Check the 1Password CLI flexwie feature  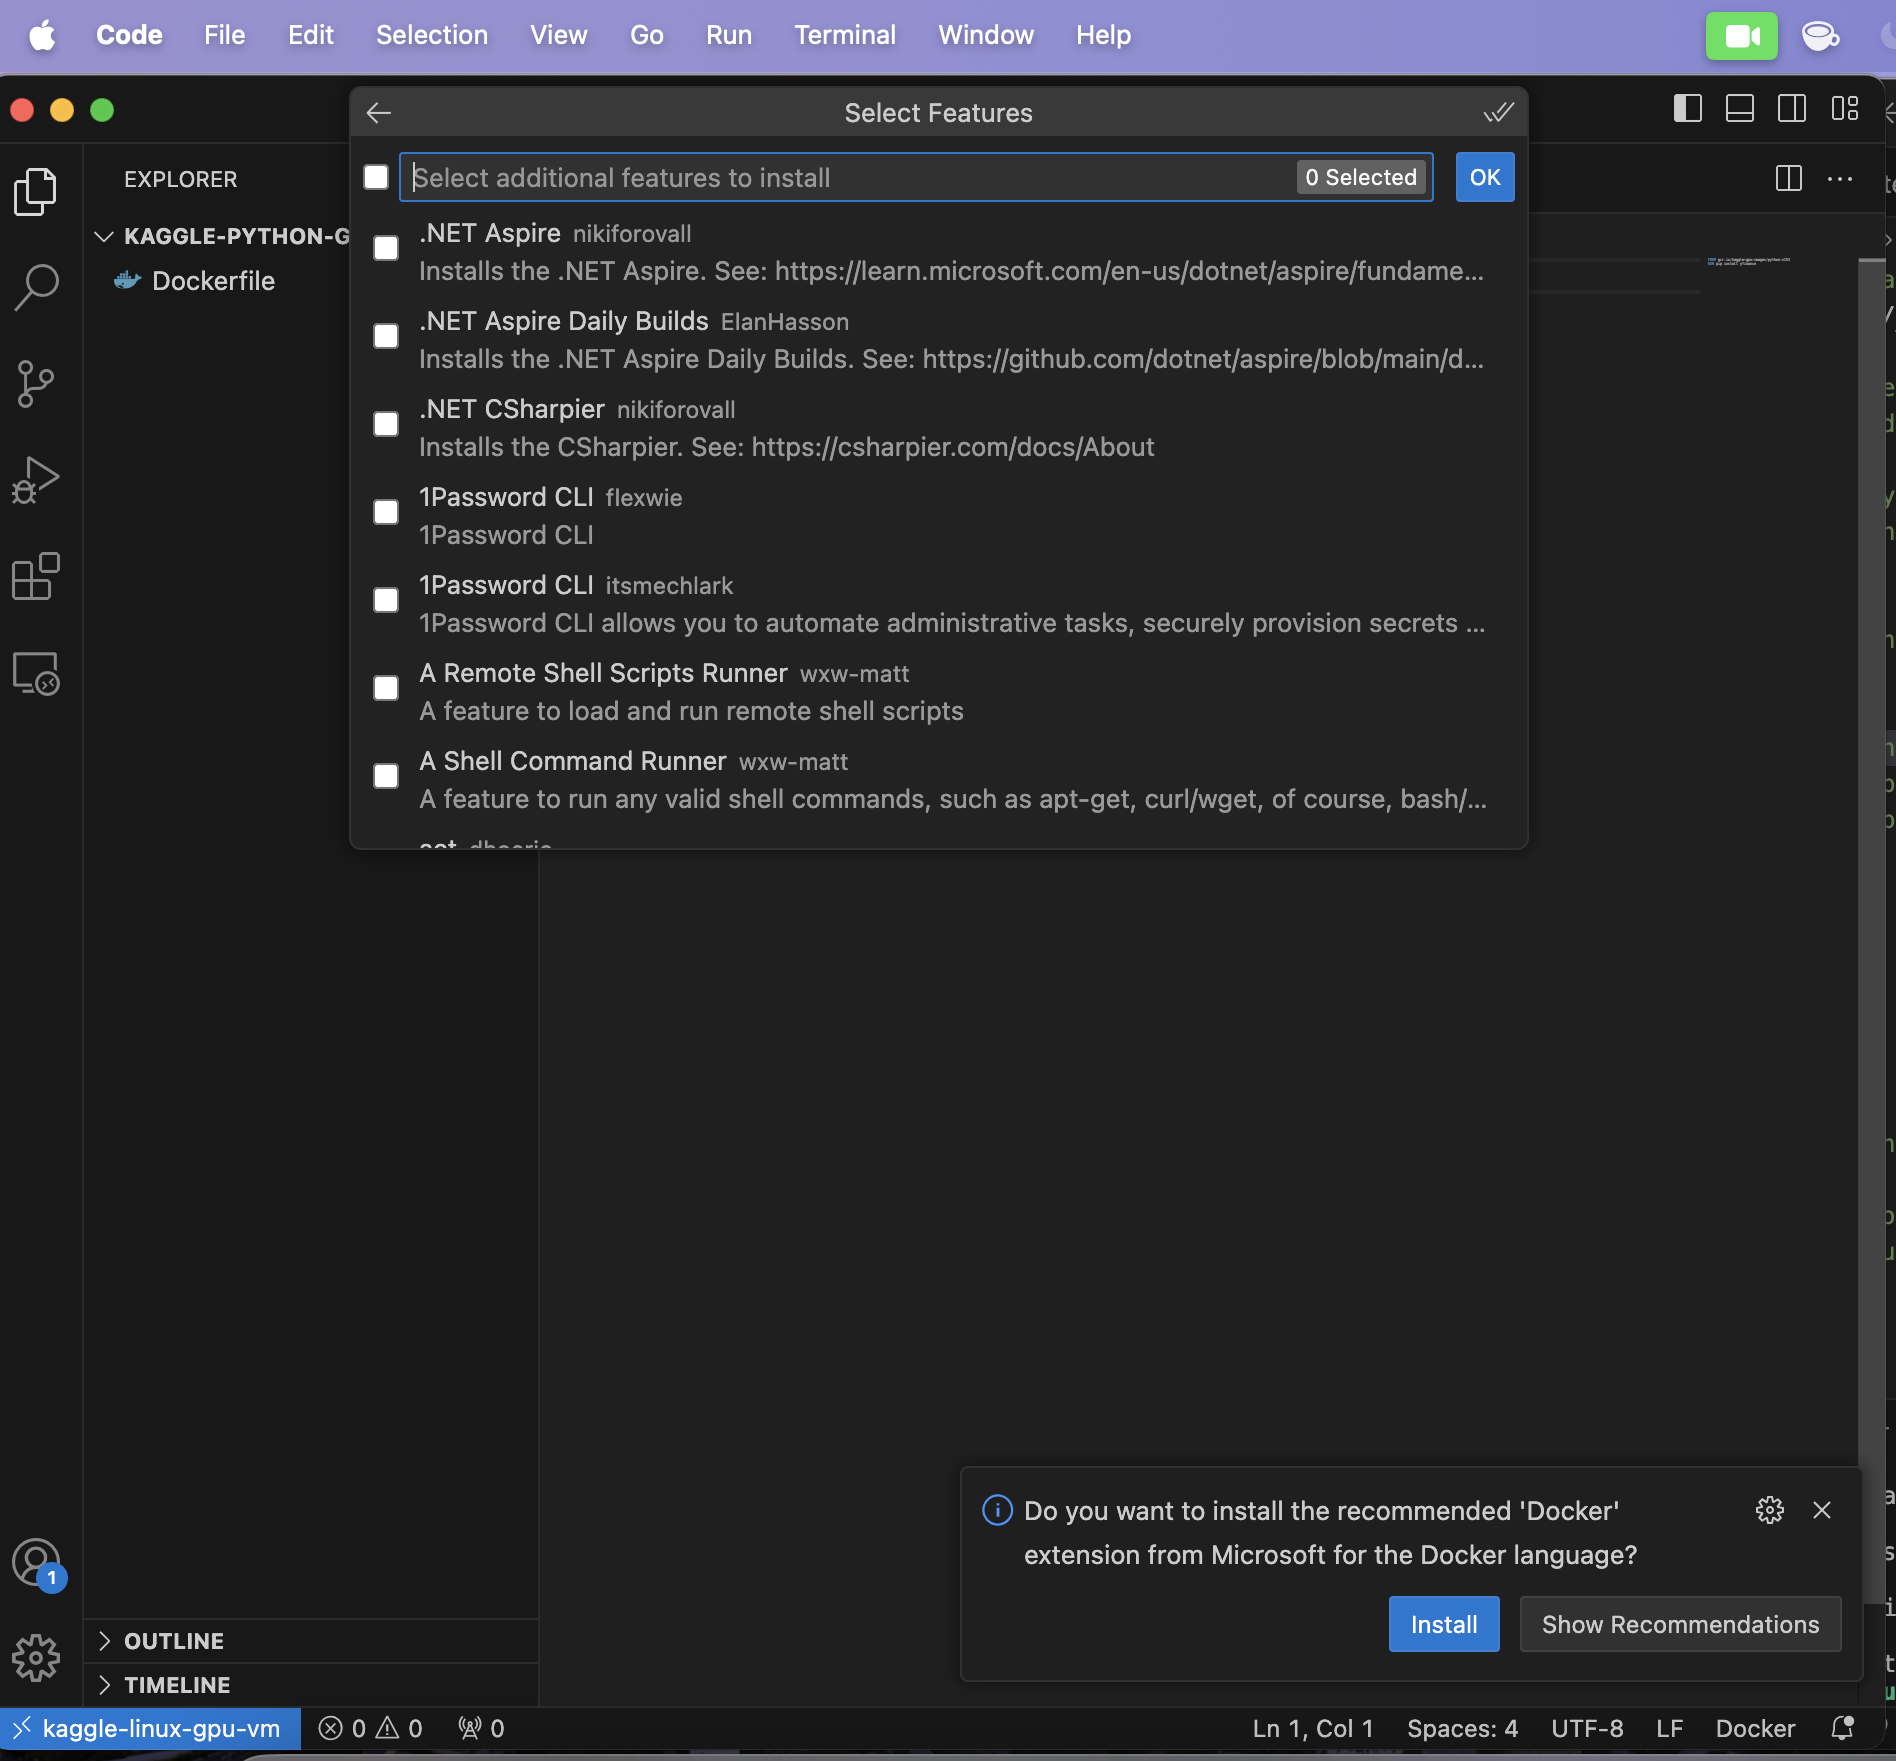tap(386, 512)
